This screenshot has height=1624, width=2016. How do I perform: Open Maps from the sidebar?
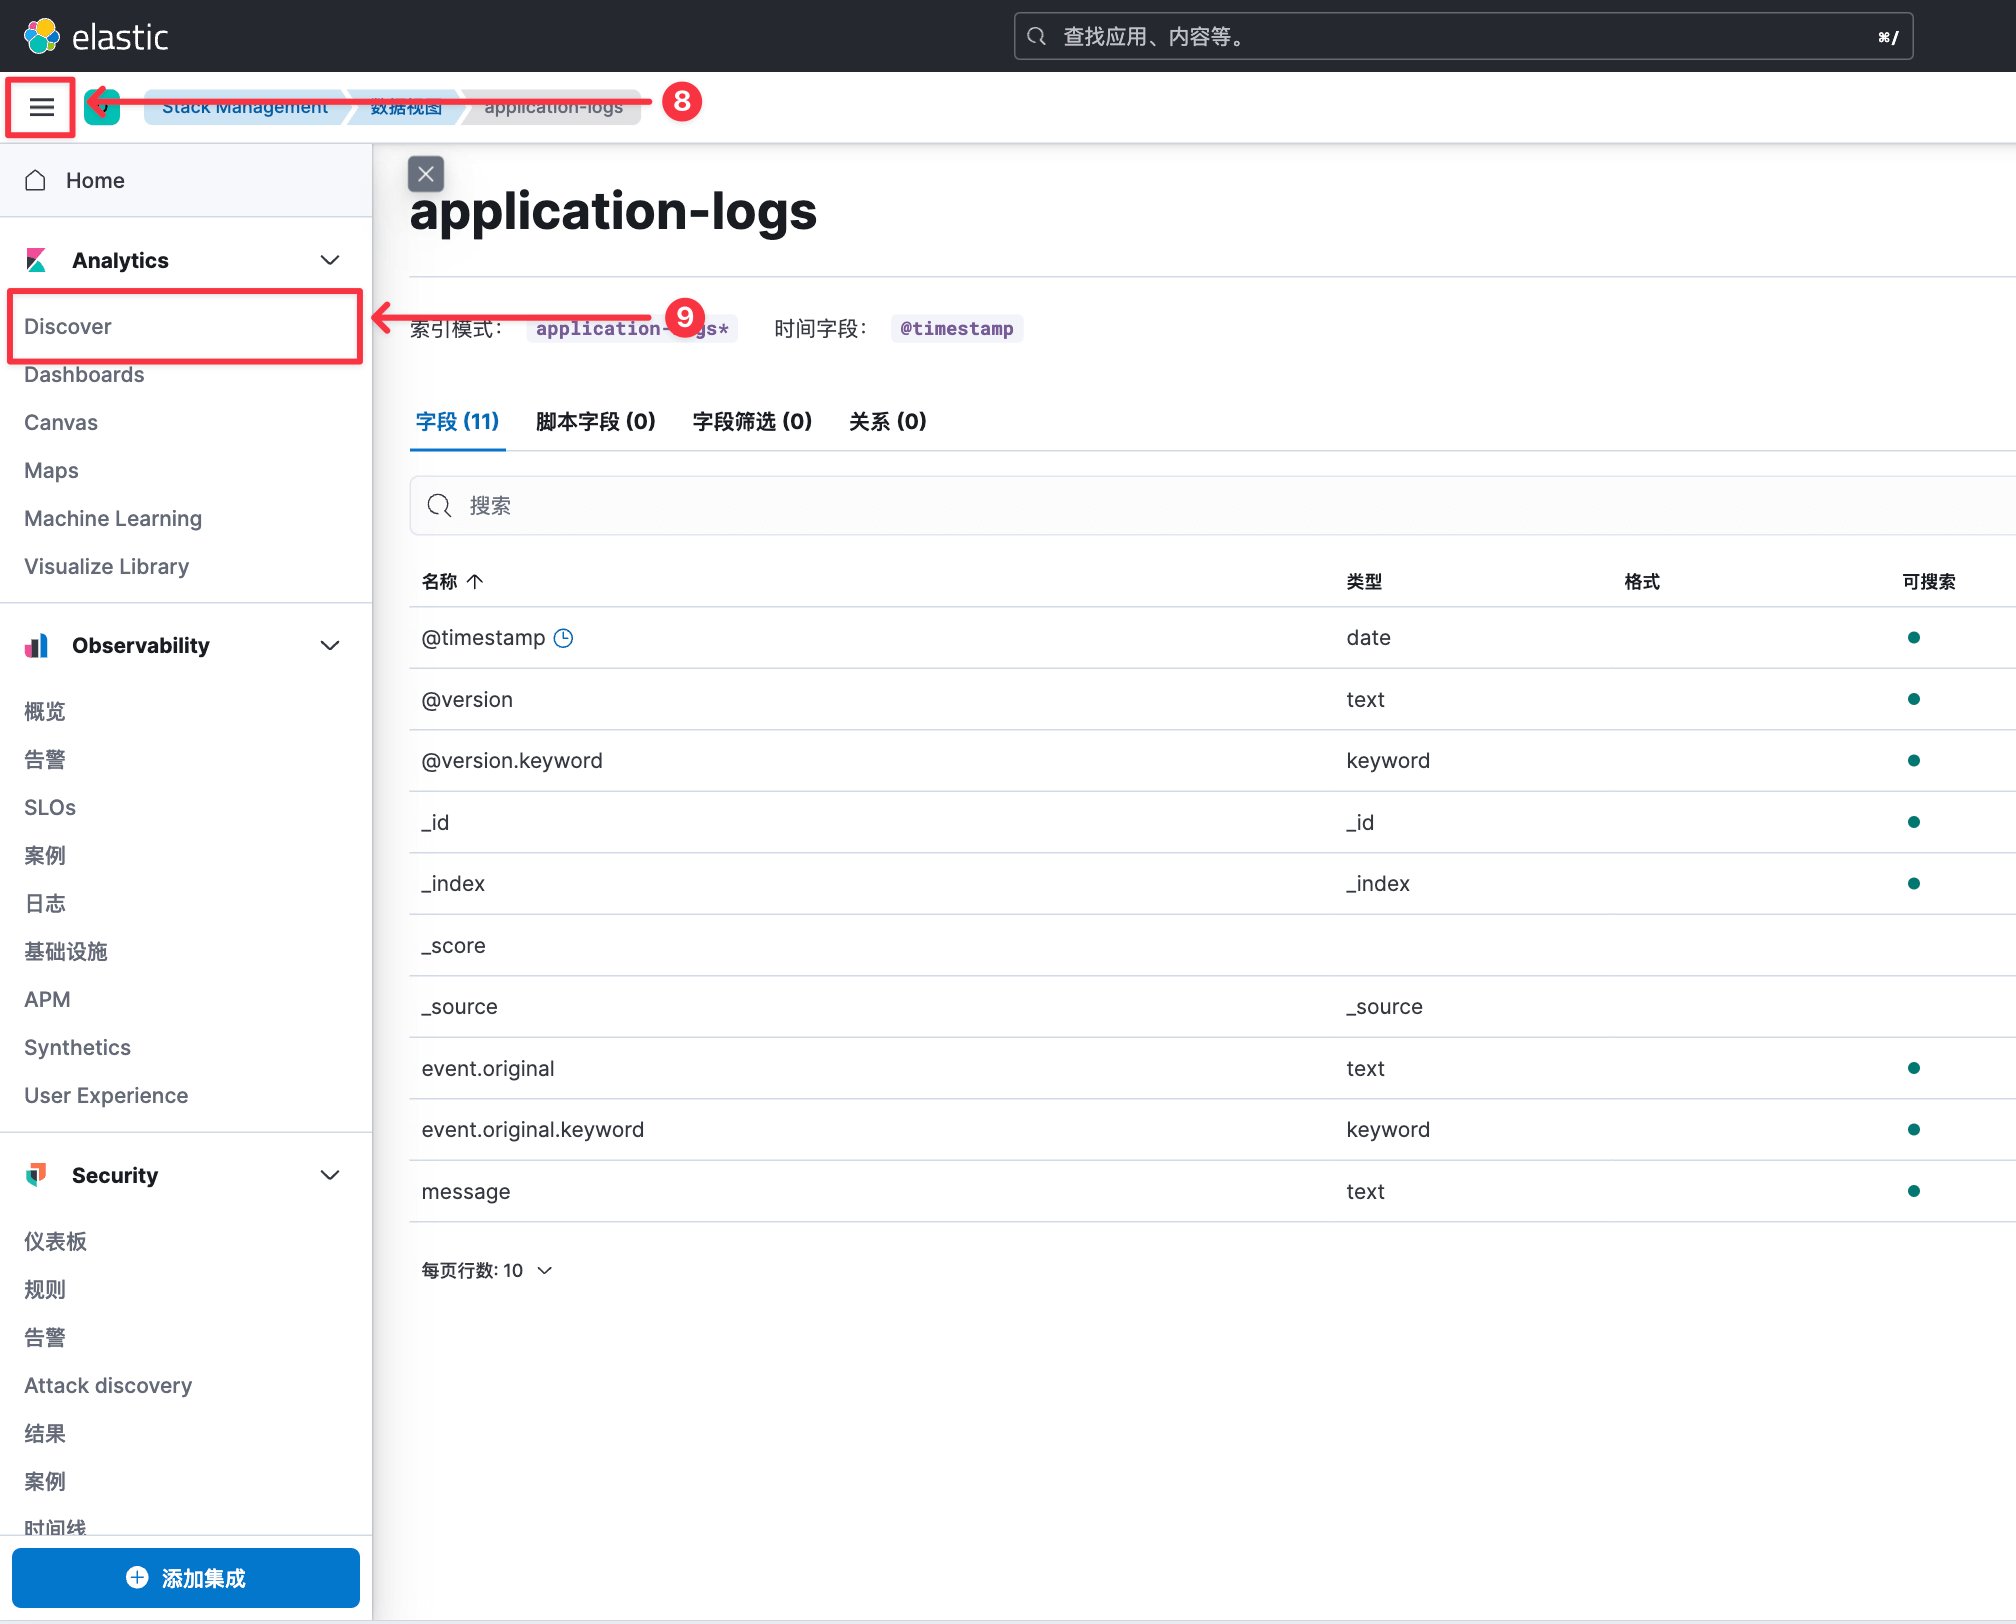(x=51, y=470)
